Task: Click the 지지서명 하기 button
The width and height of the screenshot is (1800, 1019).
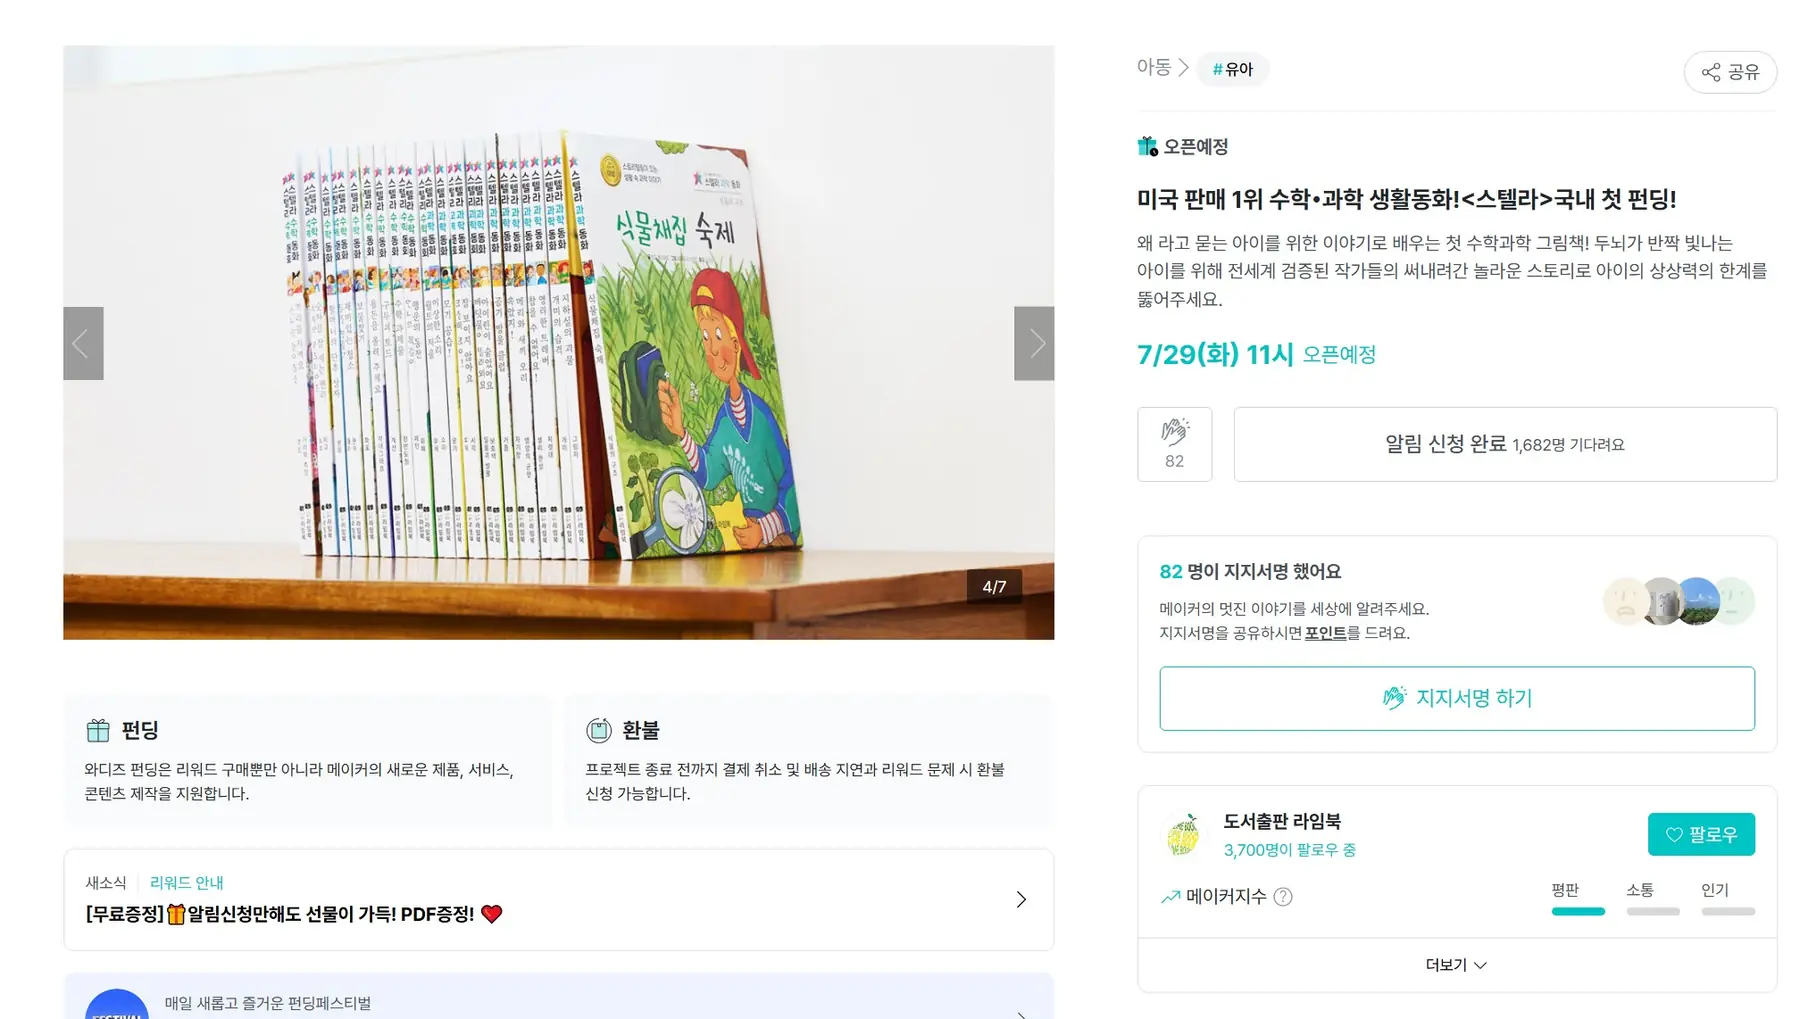Action: click(x=1457, y=698)
